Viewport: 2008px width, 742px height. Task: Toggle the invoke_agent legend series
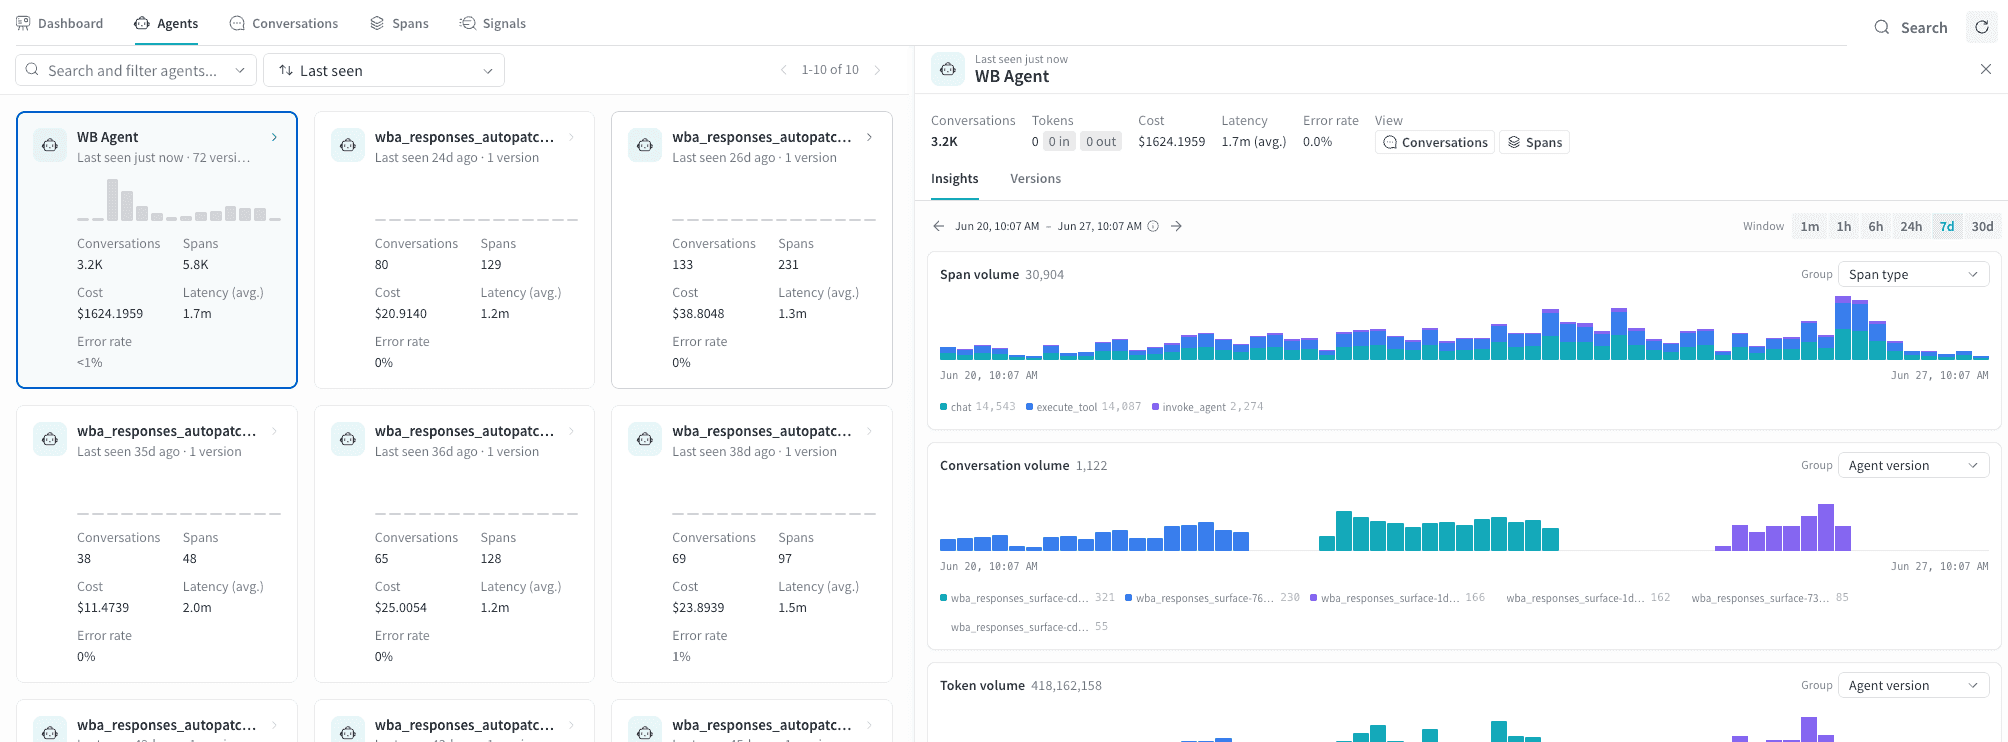(1207, 407)
